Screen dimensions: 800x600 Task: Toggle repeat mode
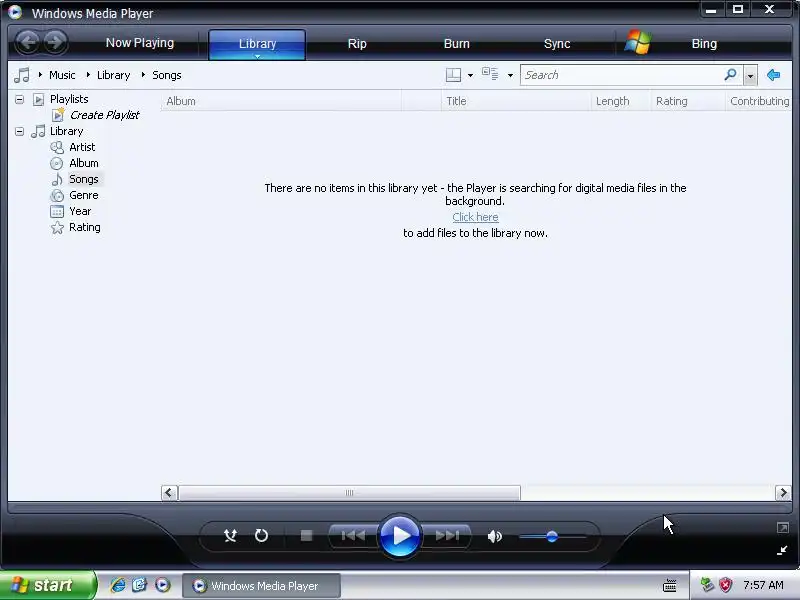click(x=261, y=536)
